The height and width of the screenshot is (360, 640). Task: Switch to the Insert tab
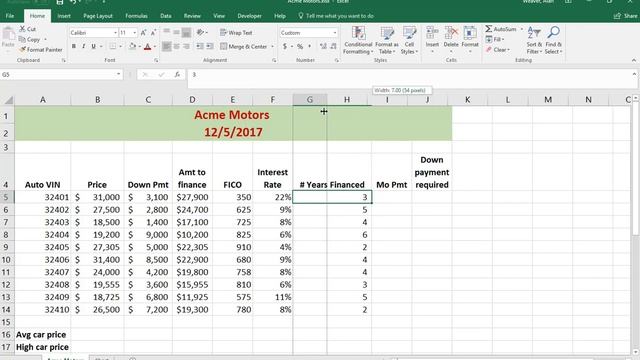[64, 16]
